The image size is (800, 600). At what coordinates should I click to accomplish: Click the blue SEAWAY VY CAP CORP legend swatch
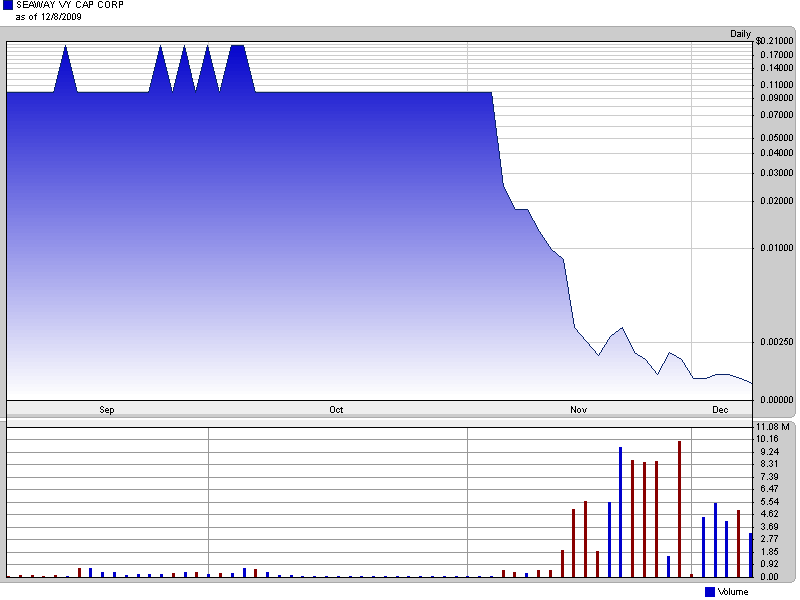[8, 5]
